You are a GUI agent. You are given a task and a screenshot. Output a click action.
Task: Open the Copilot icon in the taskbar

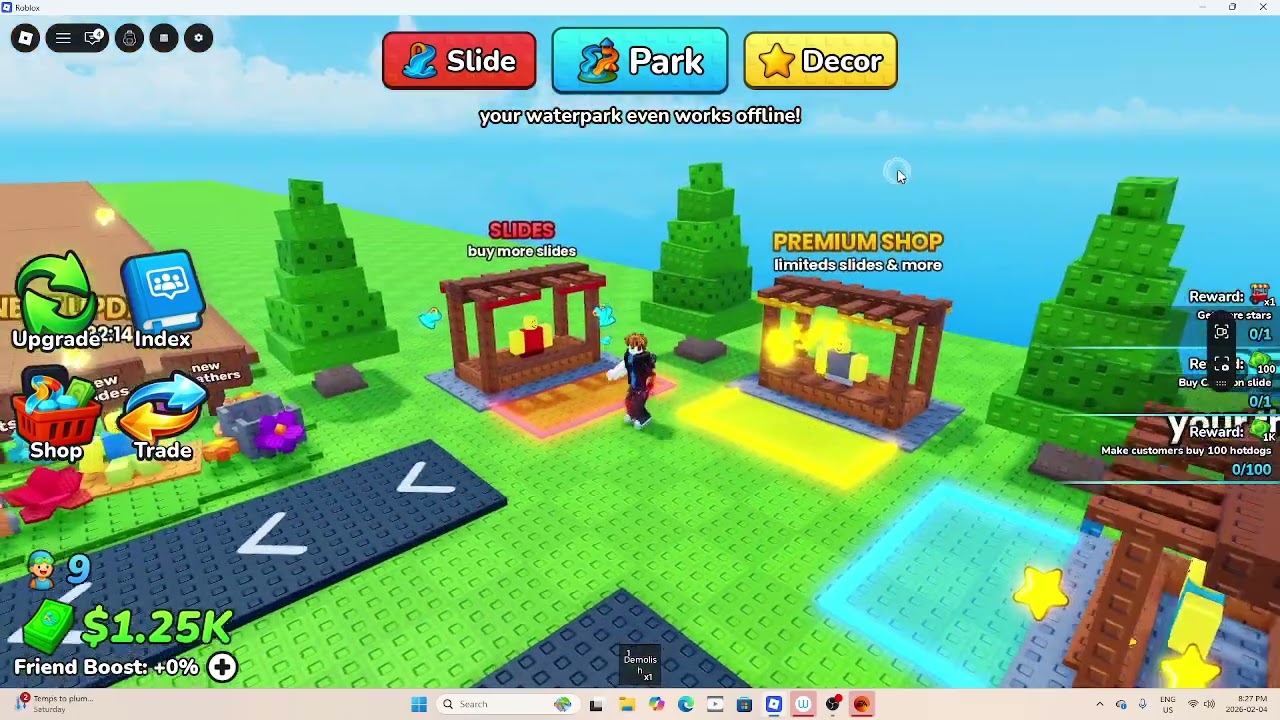click(656, 704)
